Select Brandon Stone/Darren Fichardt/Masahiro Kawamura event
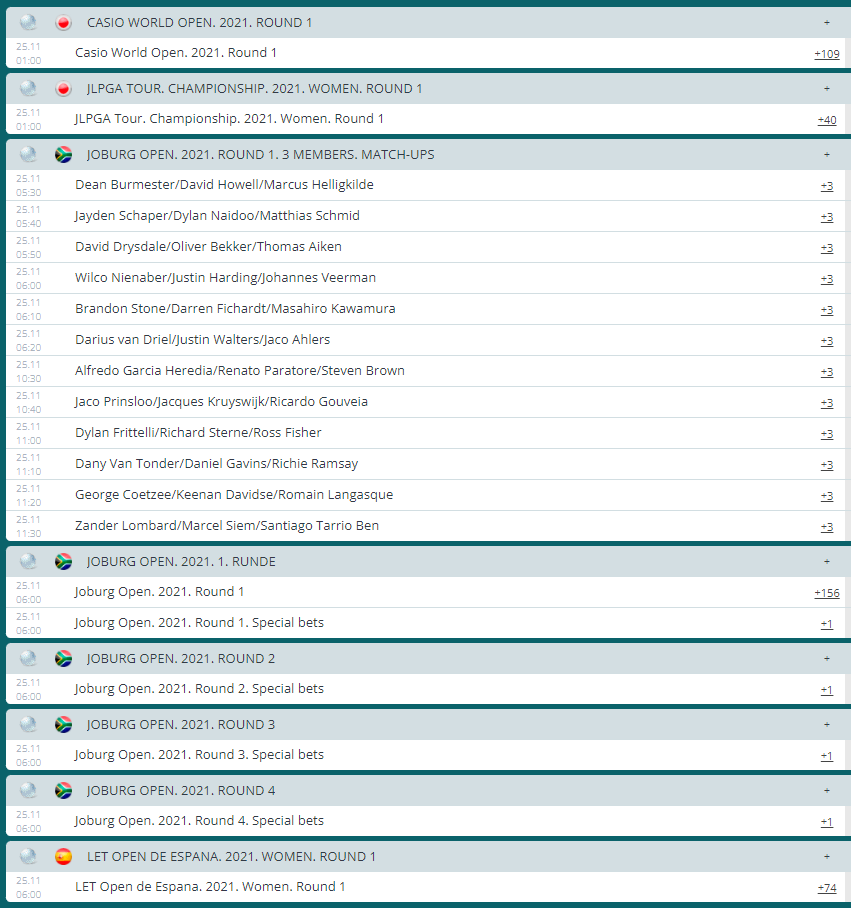This screenshot has height=908, width=851. tap(236, 309)
